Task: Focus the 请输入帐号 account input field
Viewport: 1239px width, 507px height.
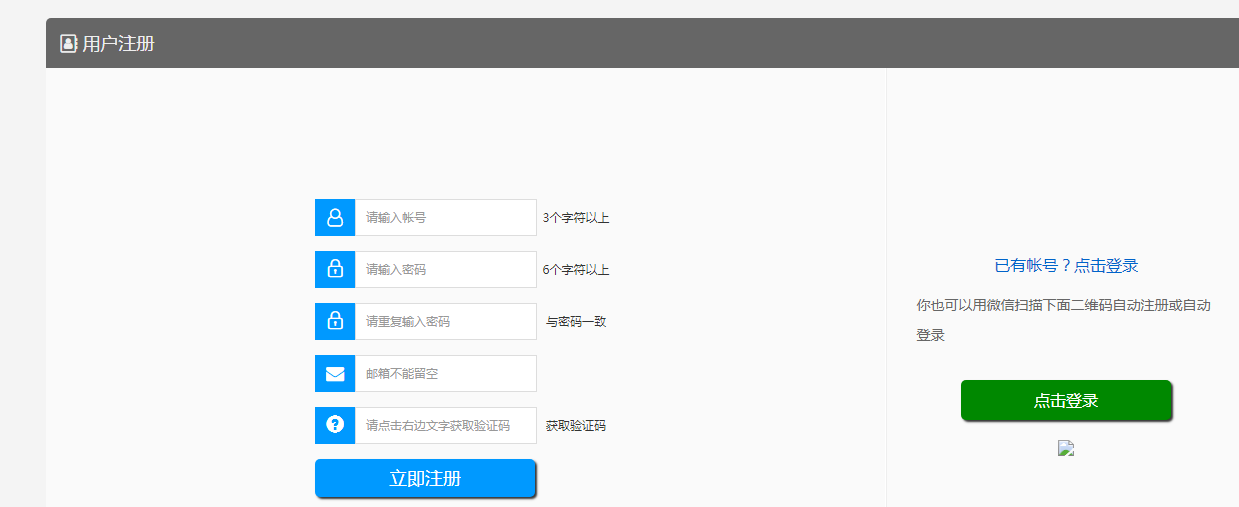Action: (x=445, y=217)
